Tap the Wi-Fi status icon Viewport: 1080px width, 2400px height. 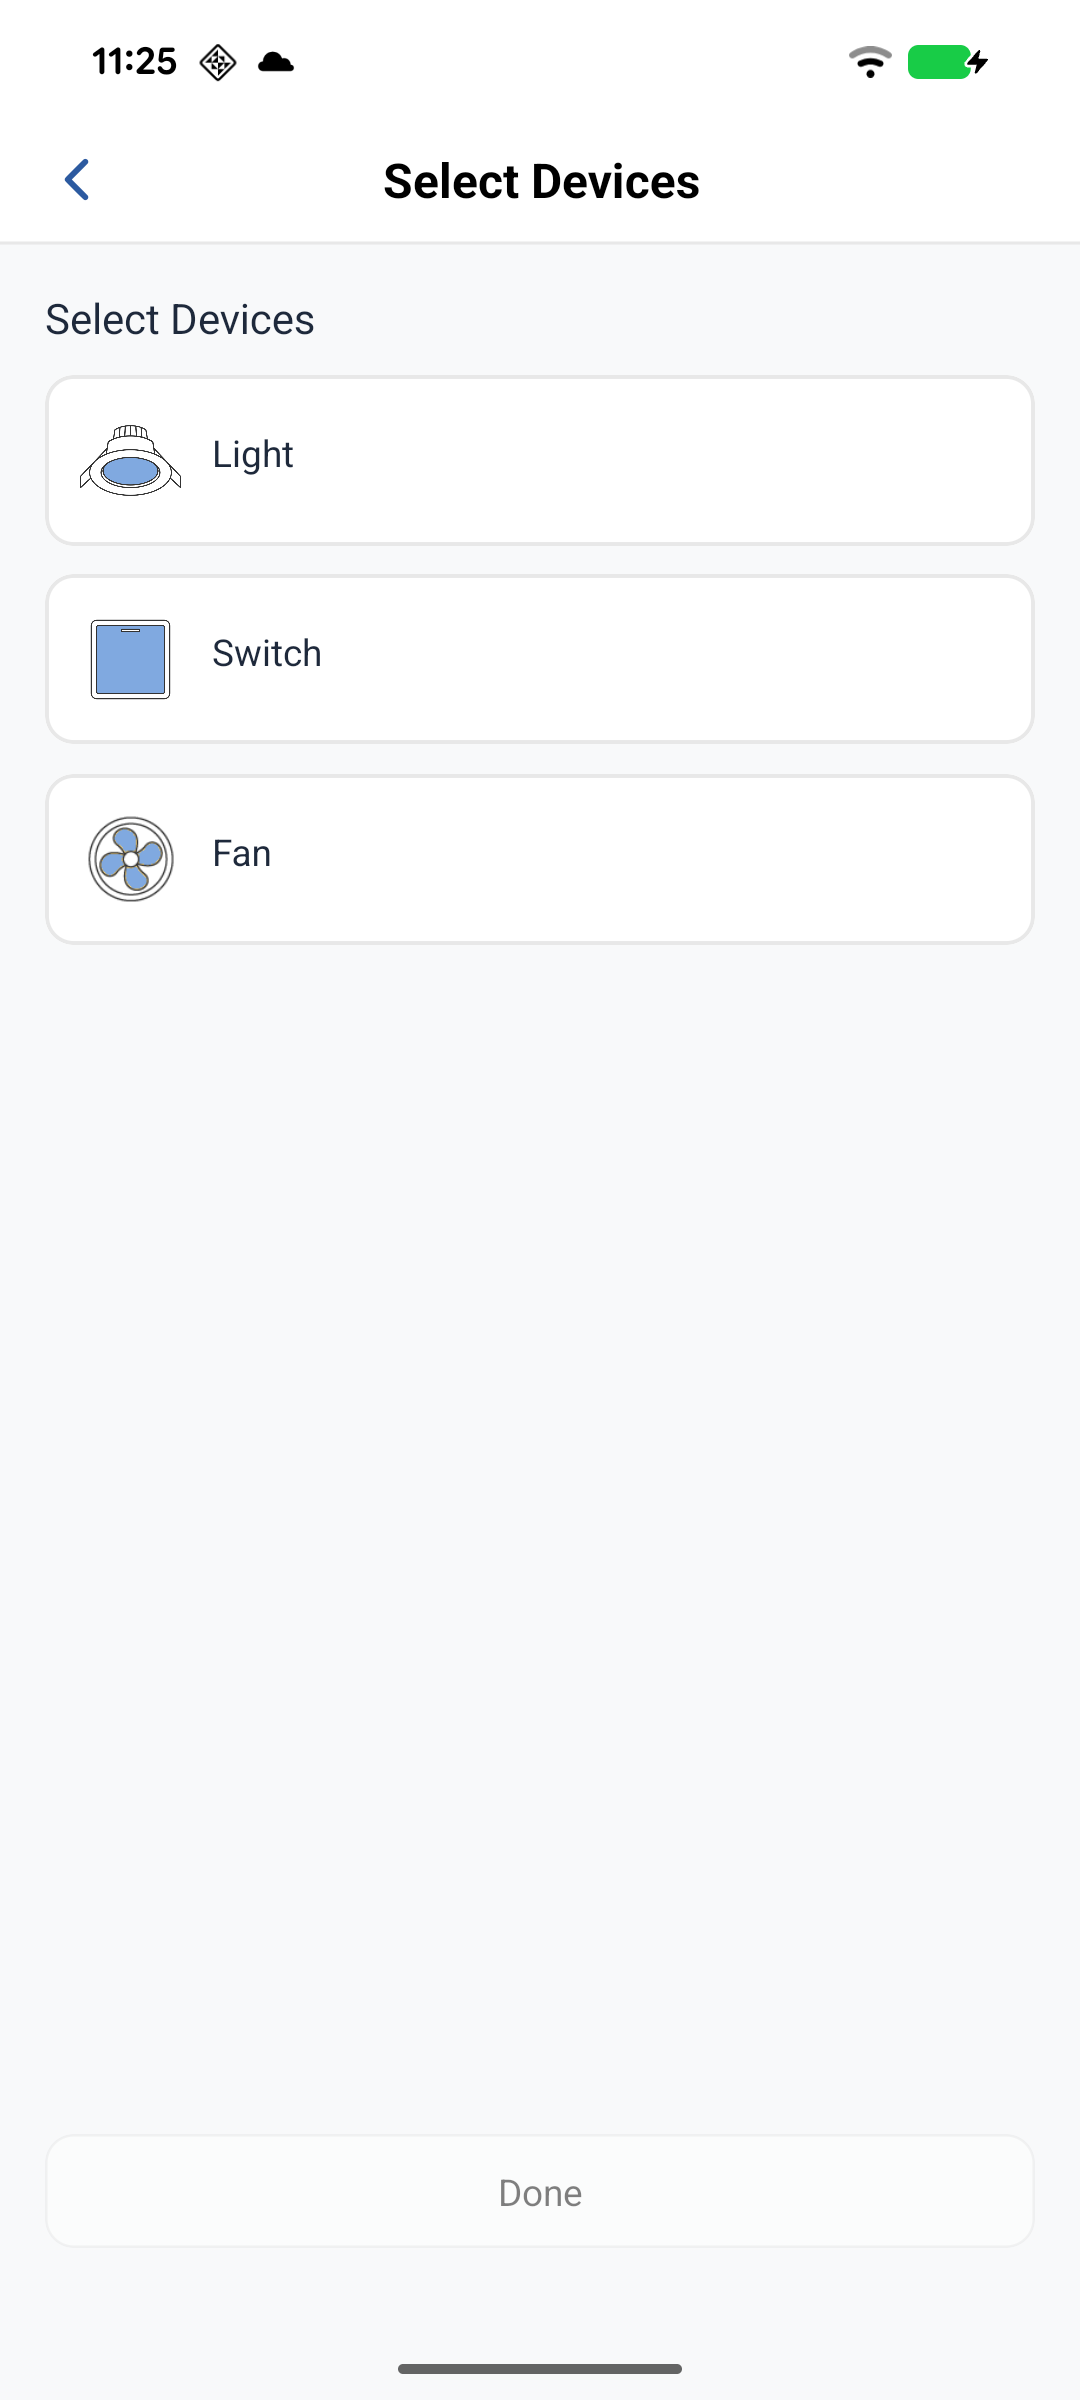pyautogui.click(x=870, y=62)
